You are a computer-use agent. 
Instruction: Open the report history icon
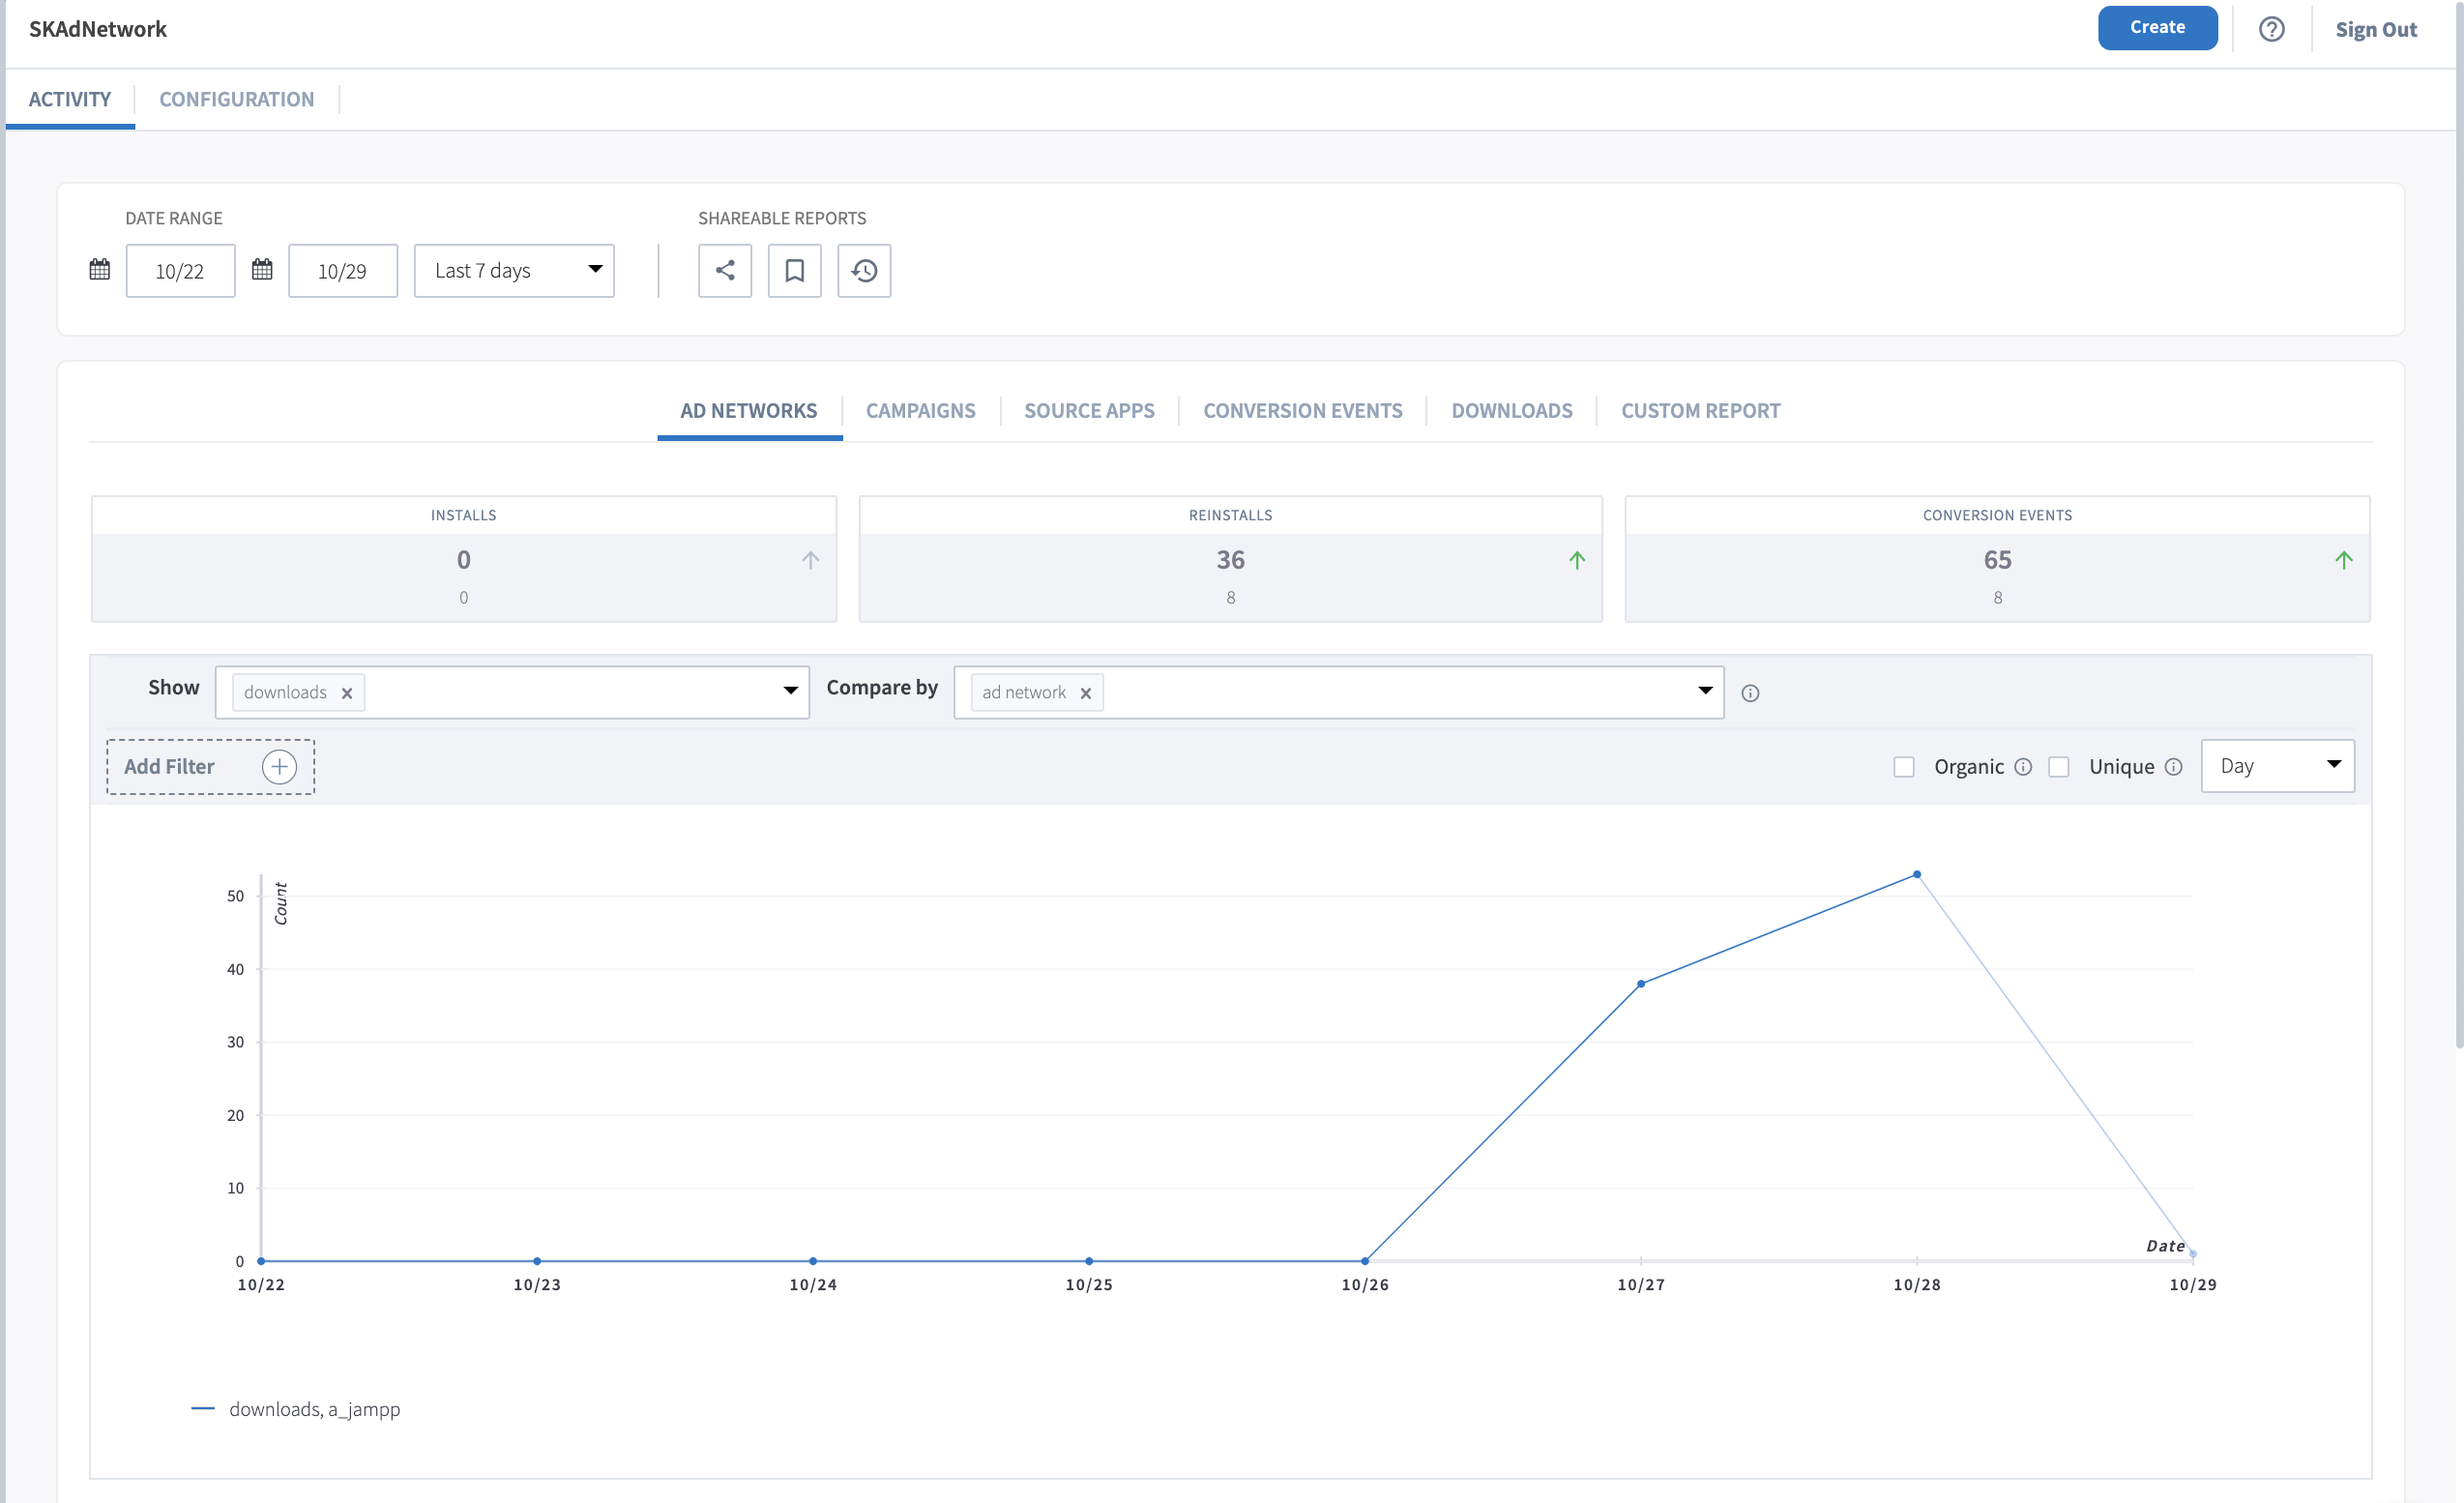click(x=865, y=271)
